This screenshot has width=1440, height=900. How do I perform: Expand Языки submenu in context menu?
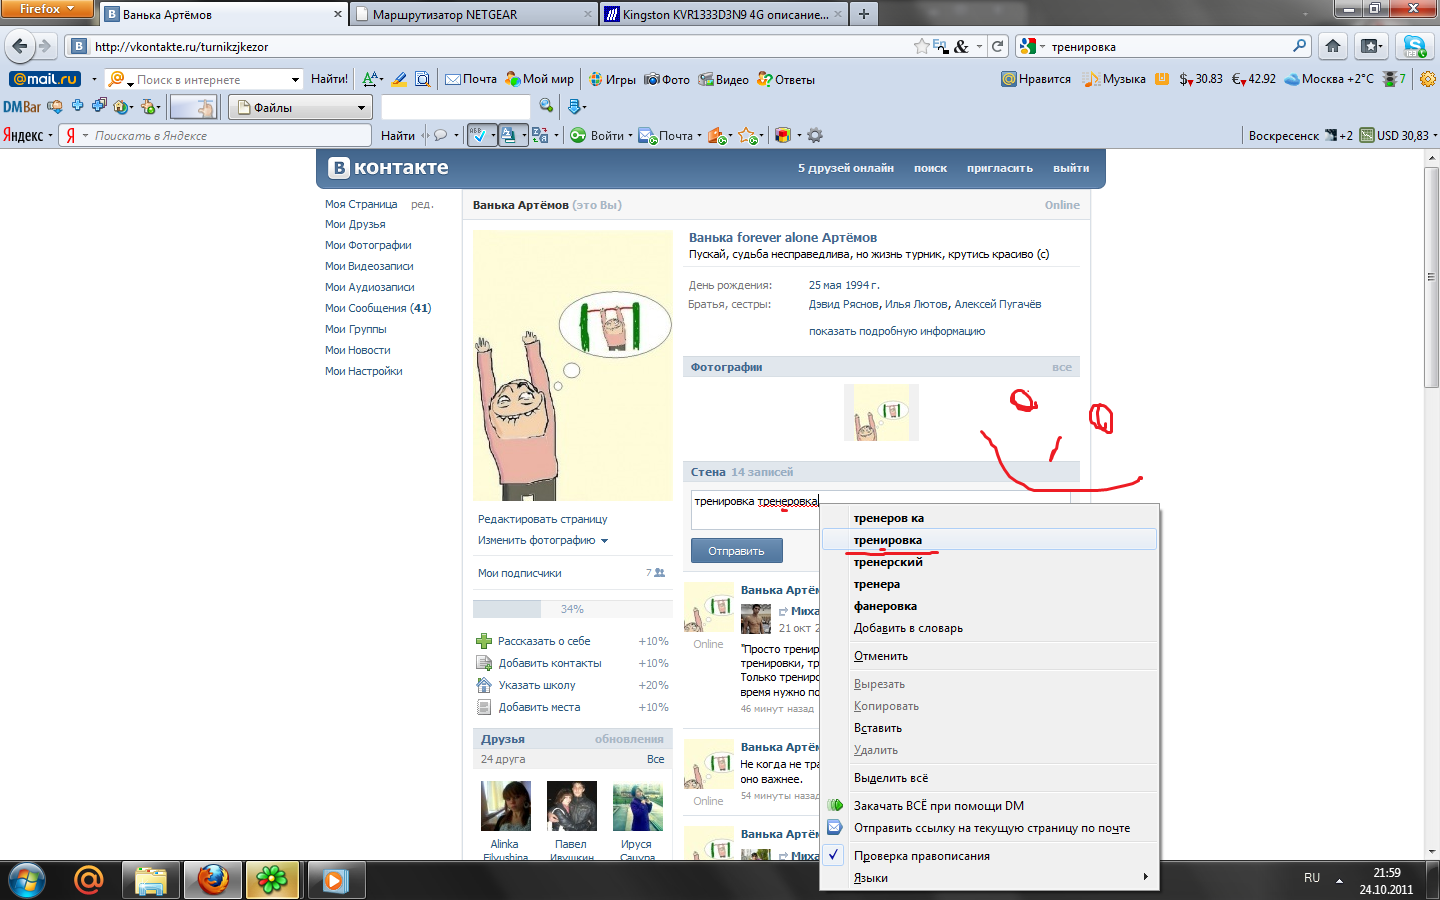[x=989, y=878]
